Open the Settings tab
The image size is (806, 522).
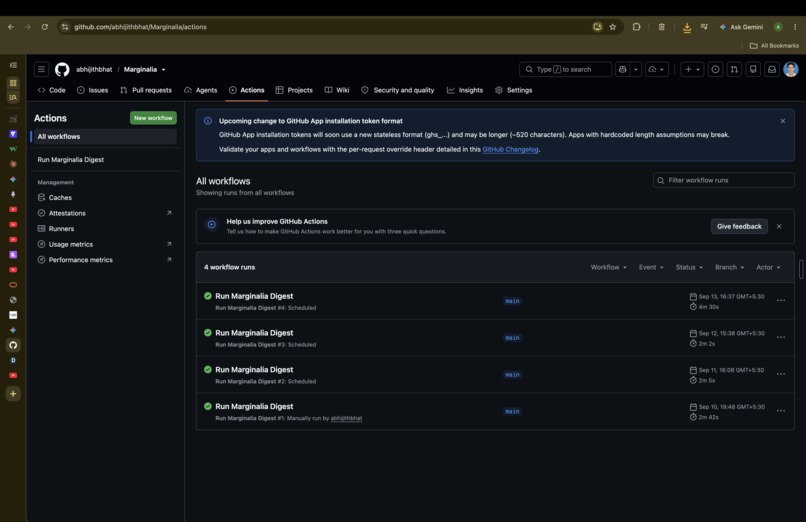pyautogui.click(x=514, y=90)
